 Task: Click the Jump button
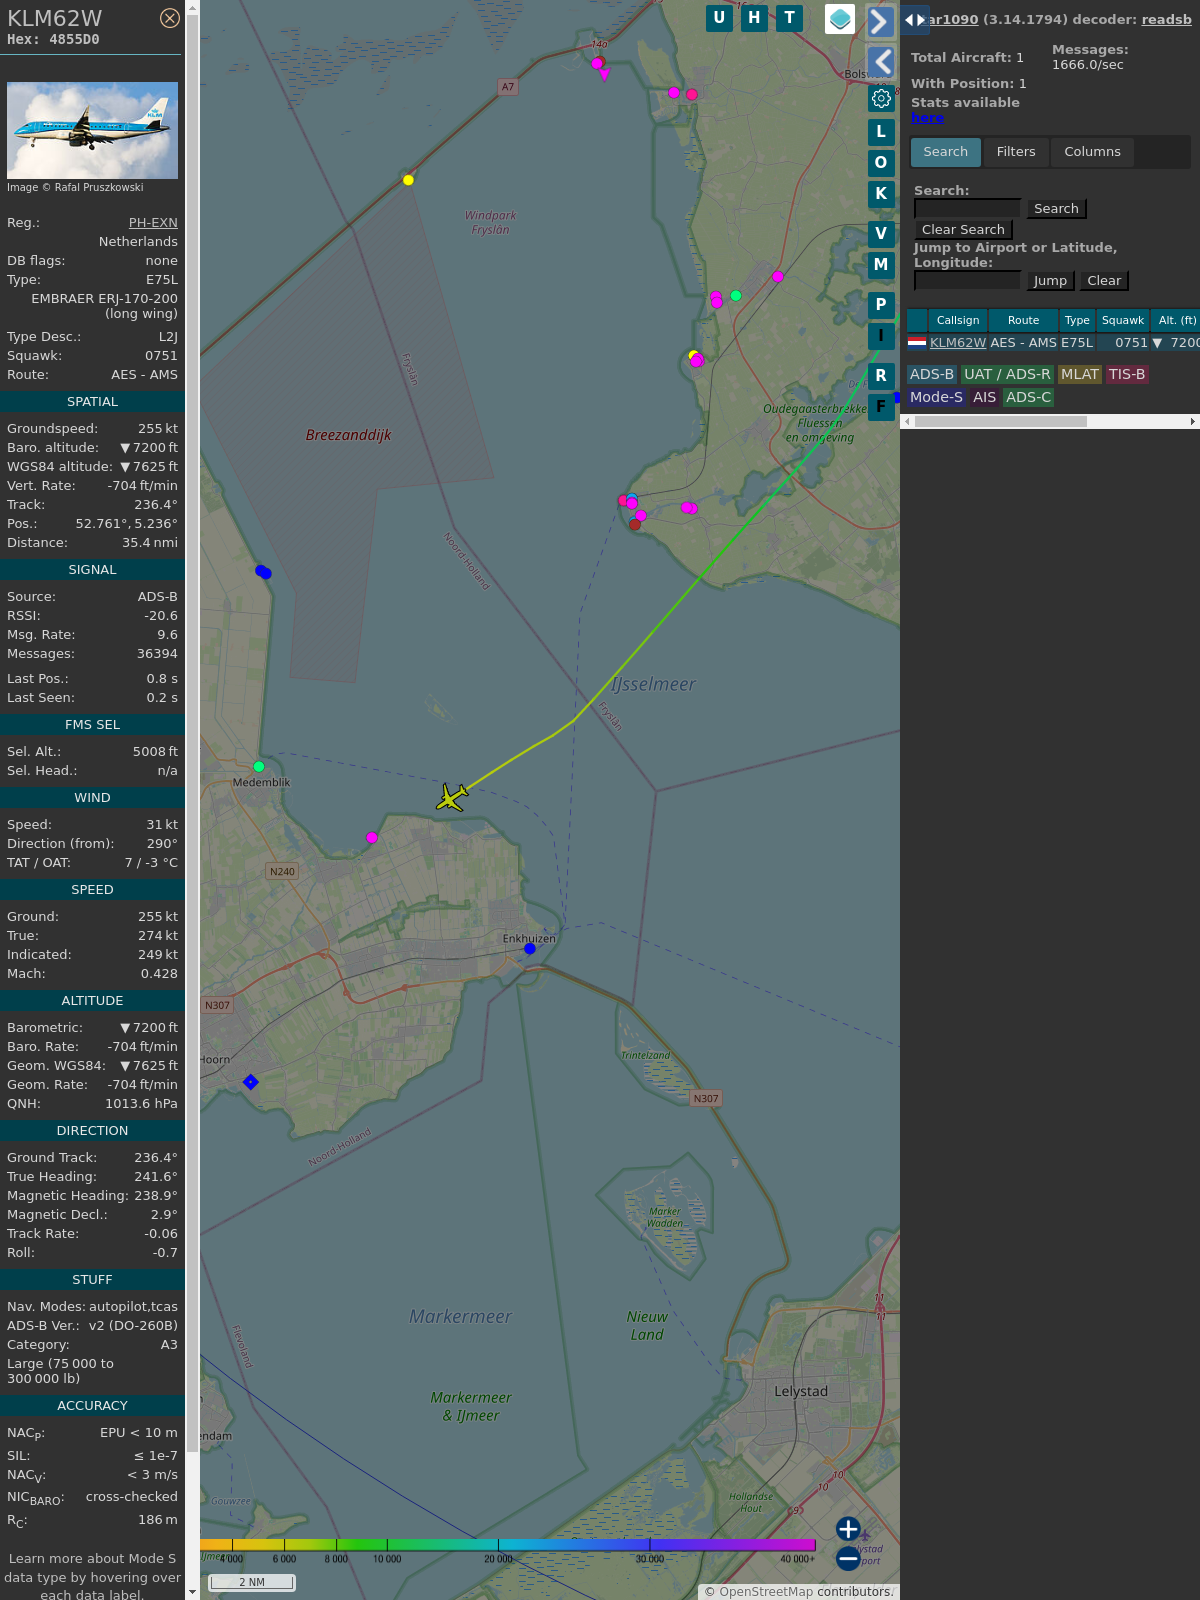click(x=1050, y=280)
